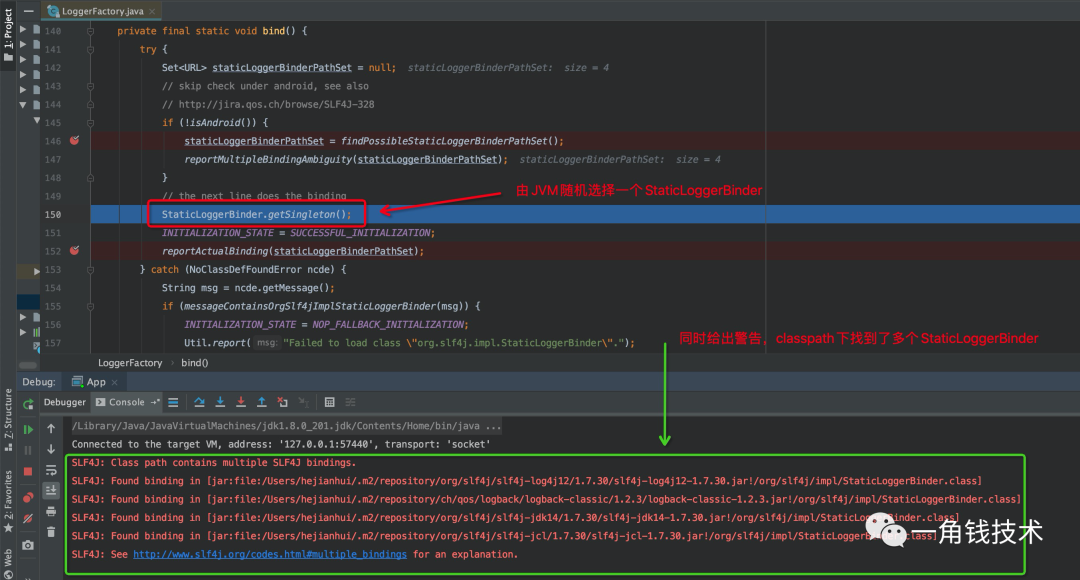Fold the bind() method at line 140
The height and width of the screenshot is (580, 1080).
click(x=90, y=31)
